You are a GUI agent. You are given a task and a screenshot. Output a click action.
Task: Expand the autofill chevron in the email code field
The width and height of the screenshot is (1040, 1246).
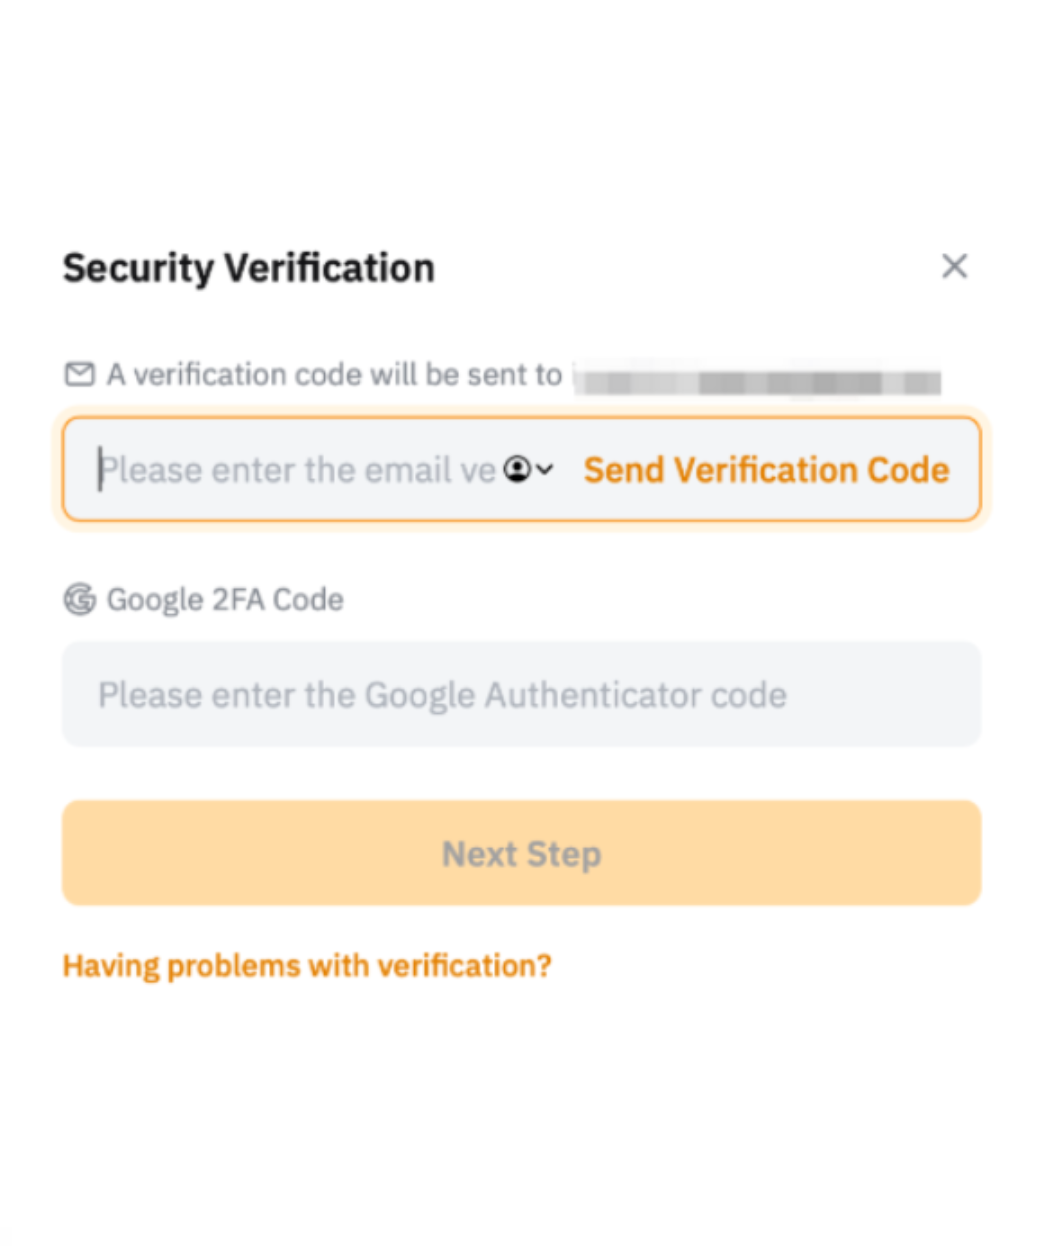(544, 469)
